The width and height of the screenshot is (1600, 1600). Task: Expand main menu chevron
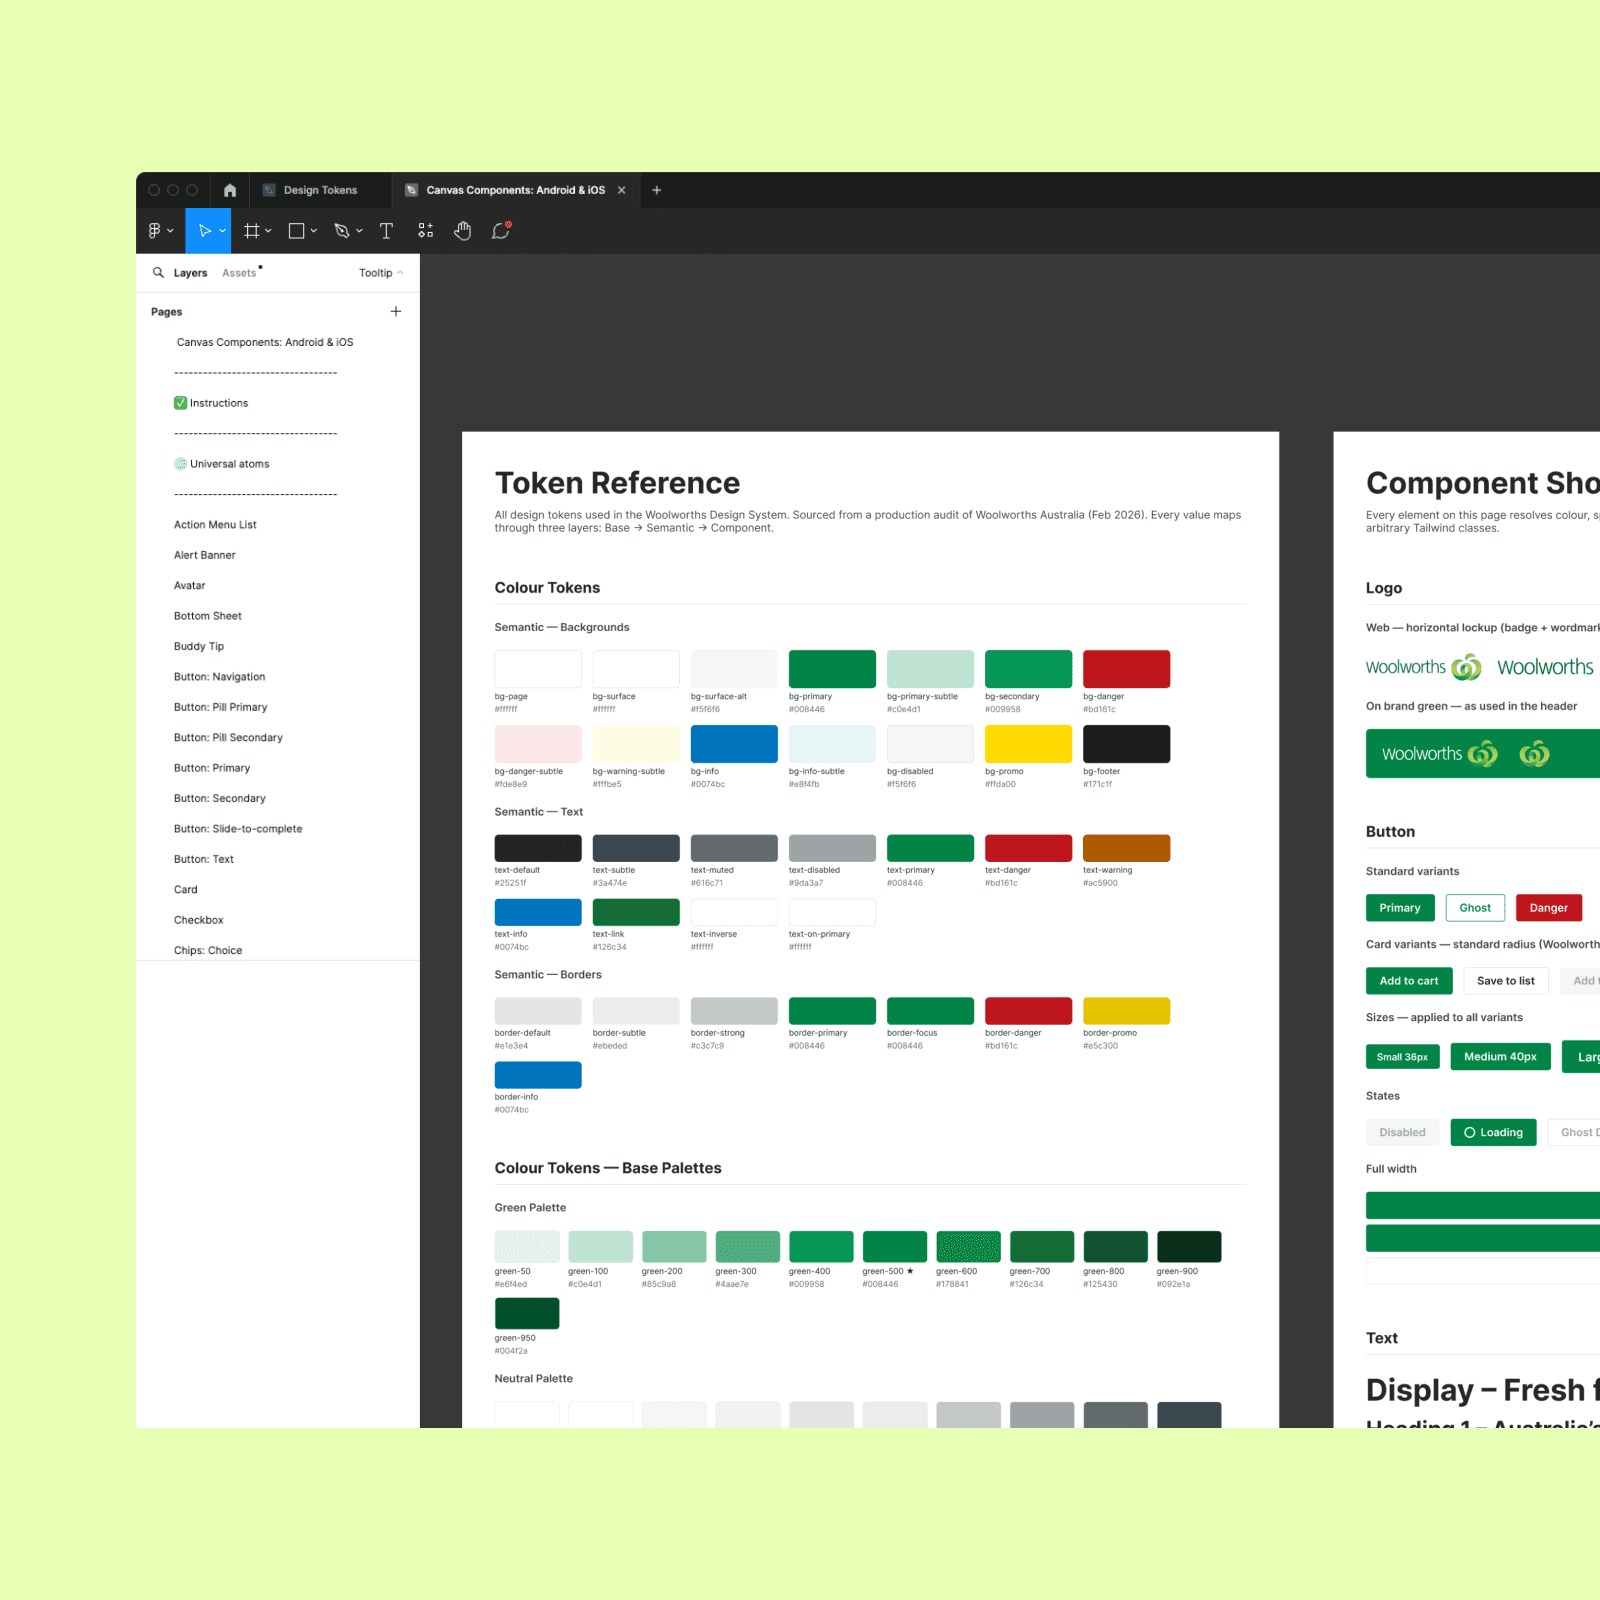(170, 231)
